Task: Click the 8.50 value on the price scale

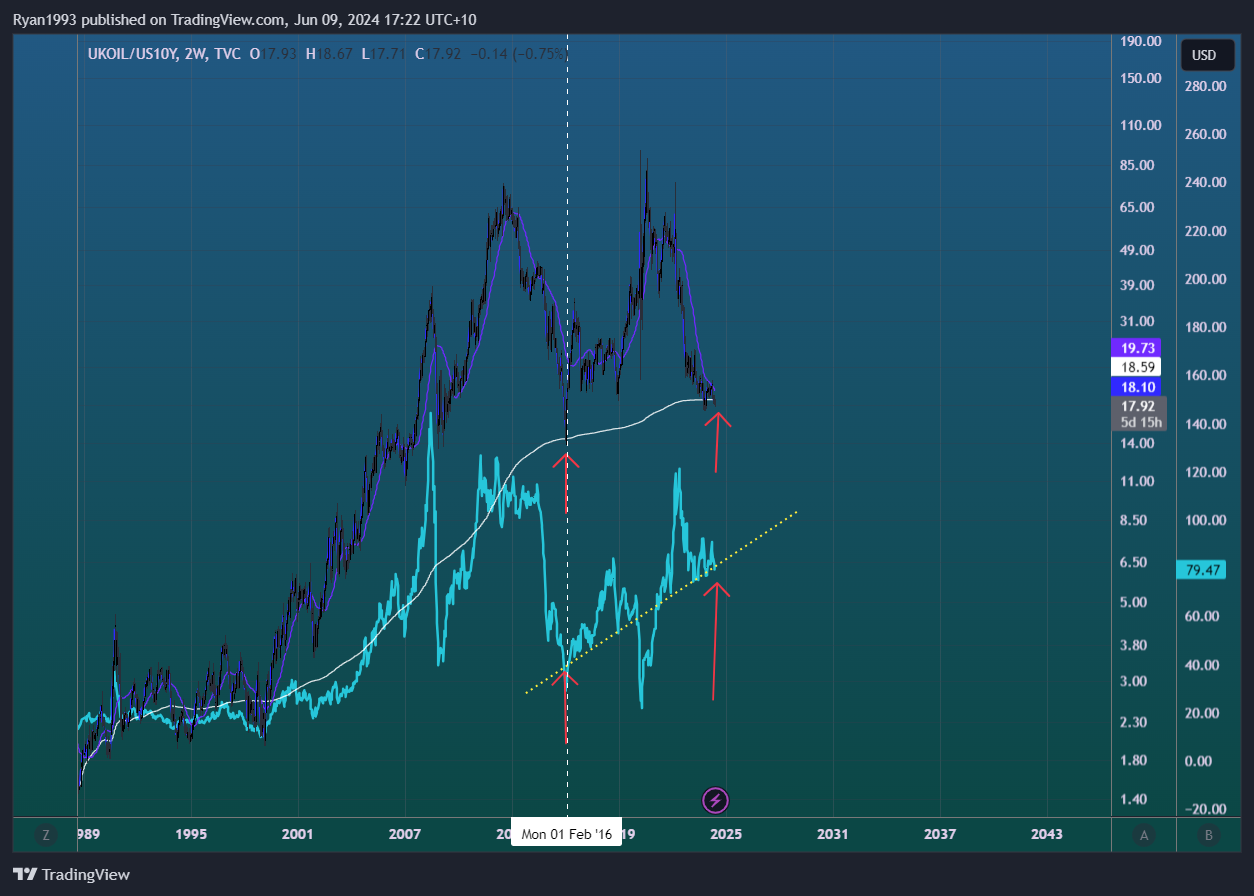Action: coord(1134,520)
